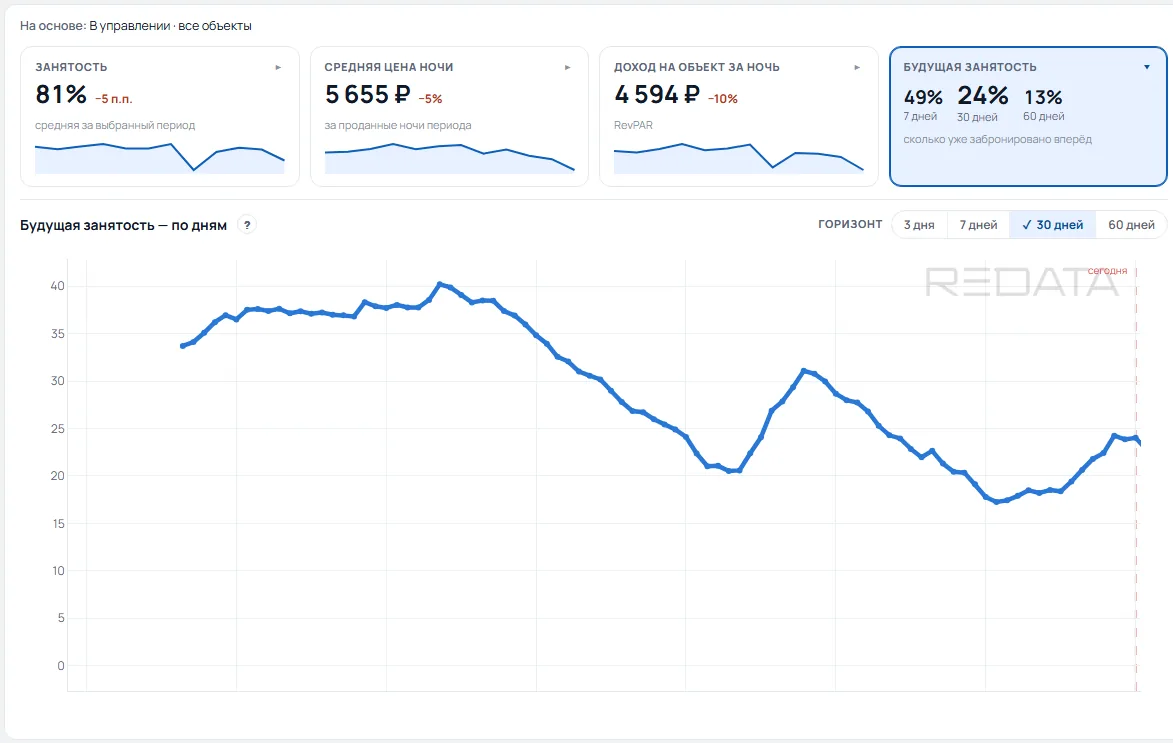Click the 'Будущая занятость — по дням' heading

pyautogui.click(x=123, y=225)
